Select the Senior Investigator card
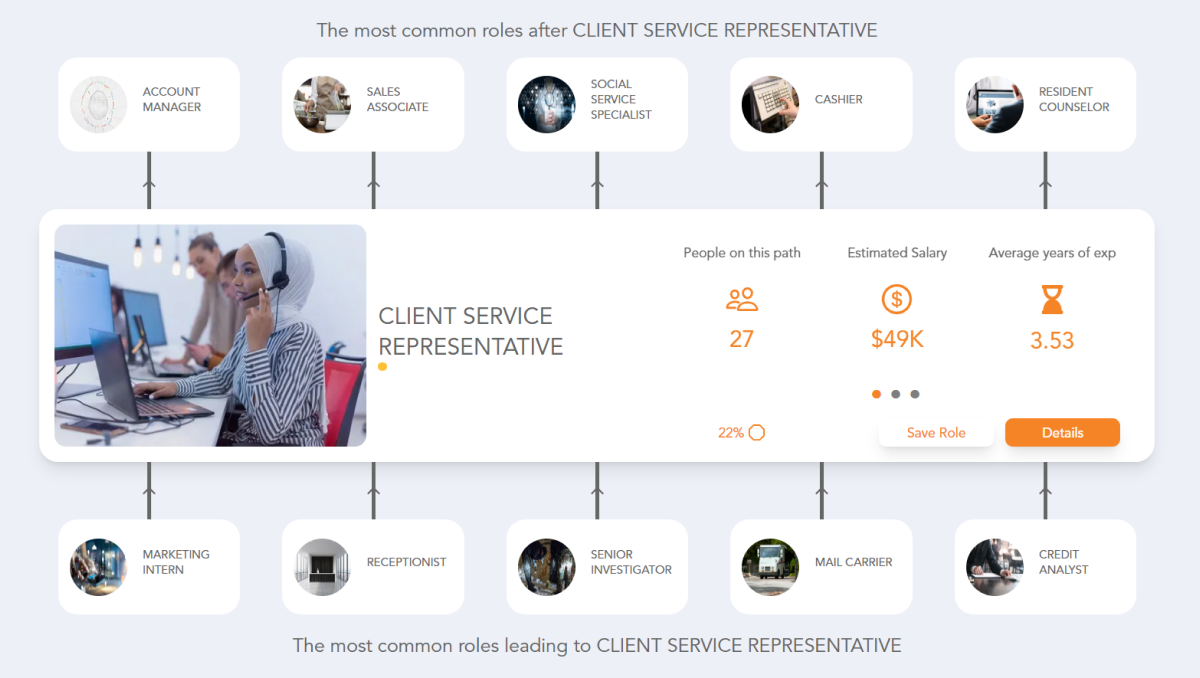1200x678 pixels. click(x=597, y=567)
